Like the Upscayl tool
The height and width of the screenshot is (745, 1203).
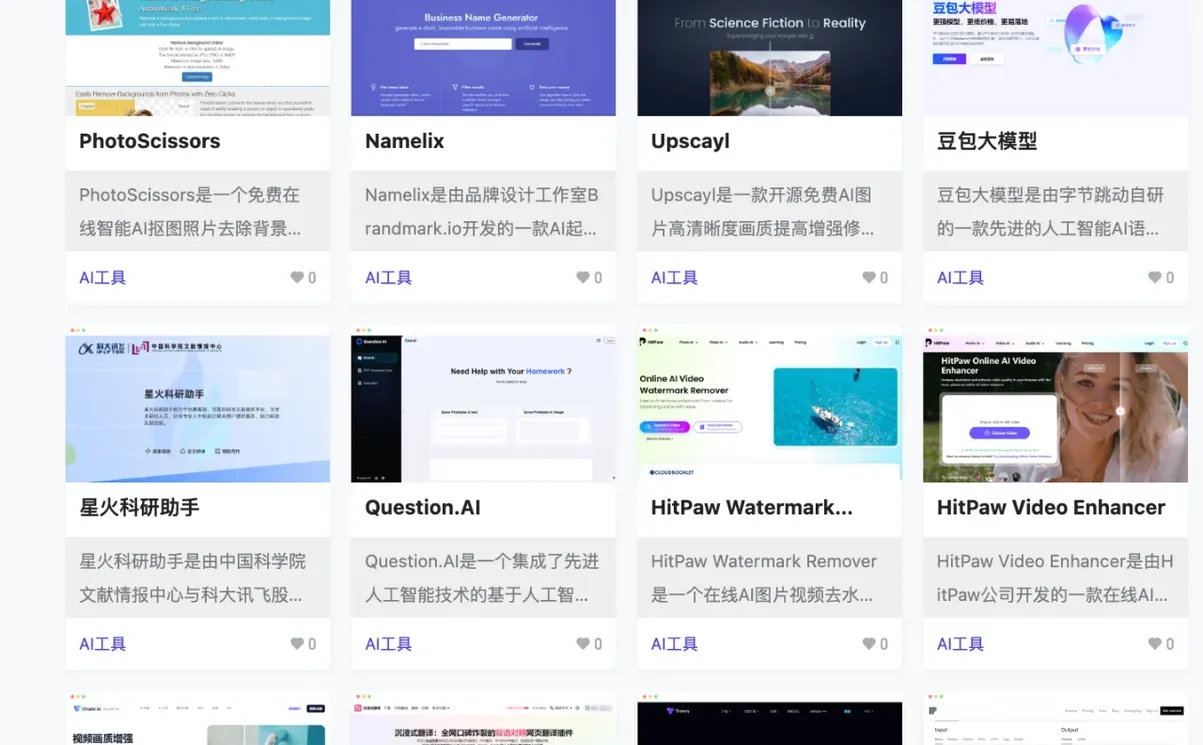pos(866,277)
